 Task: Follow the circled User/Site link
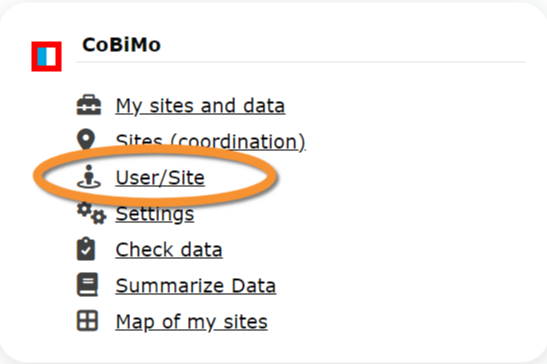(160, 178)
